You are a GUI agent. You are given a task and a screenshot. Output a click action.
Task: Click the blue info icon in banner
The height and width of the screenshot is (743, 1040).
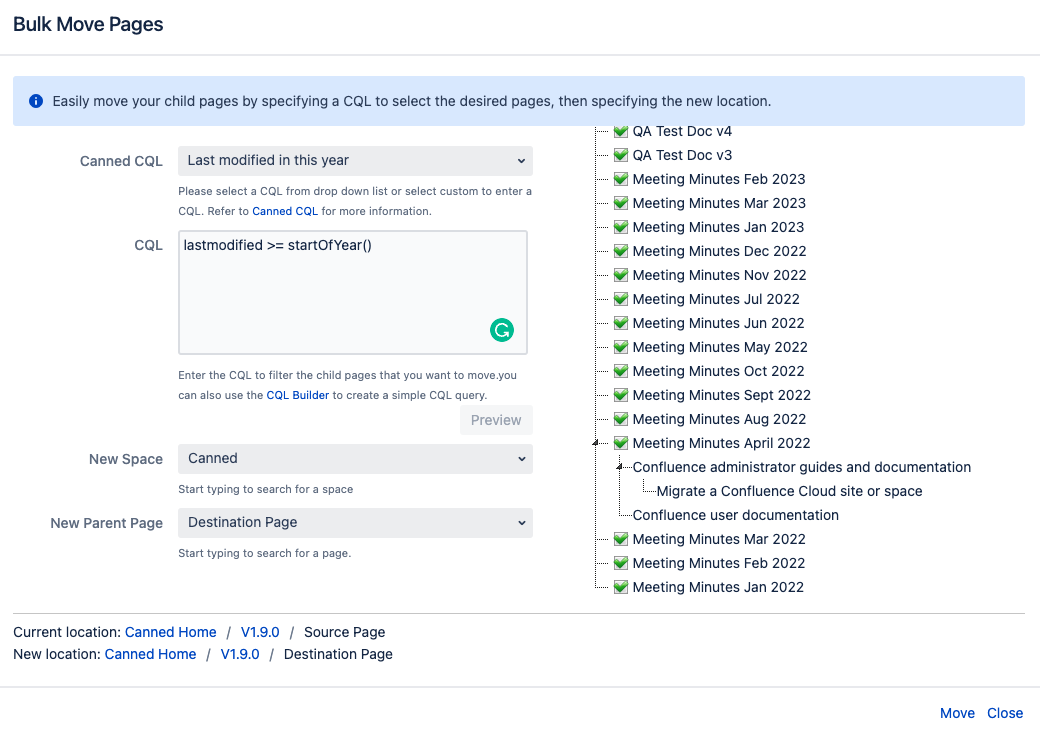36,101
